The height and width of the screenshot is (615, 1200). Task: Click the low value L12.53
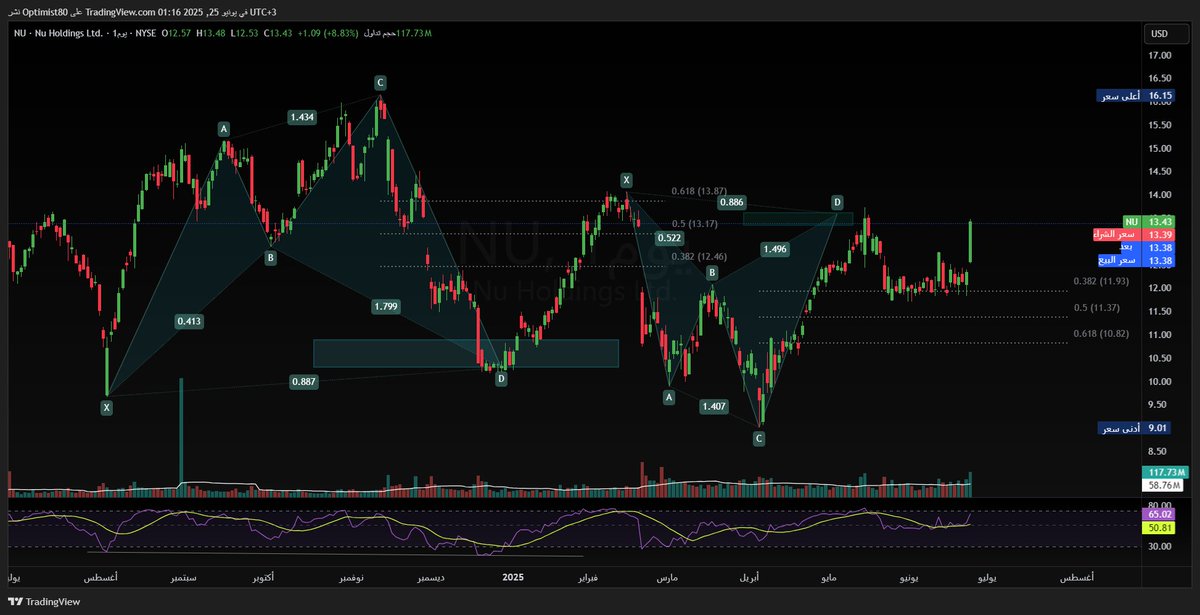[x=245, y=33]
